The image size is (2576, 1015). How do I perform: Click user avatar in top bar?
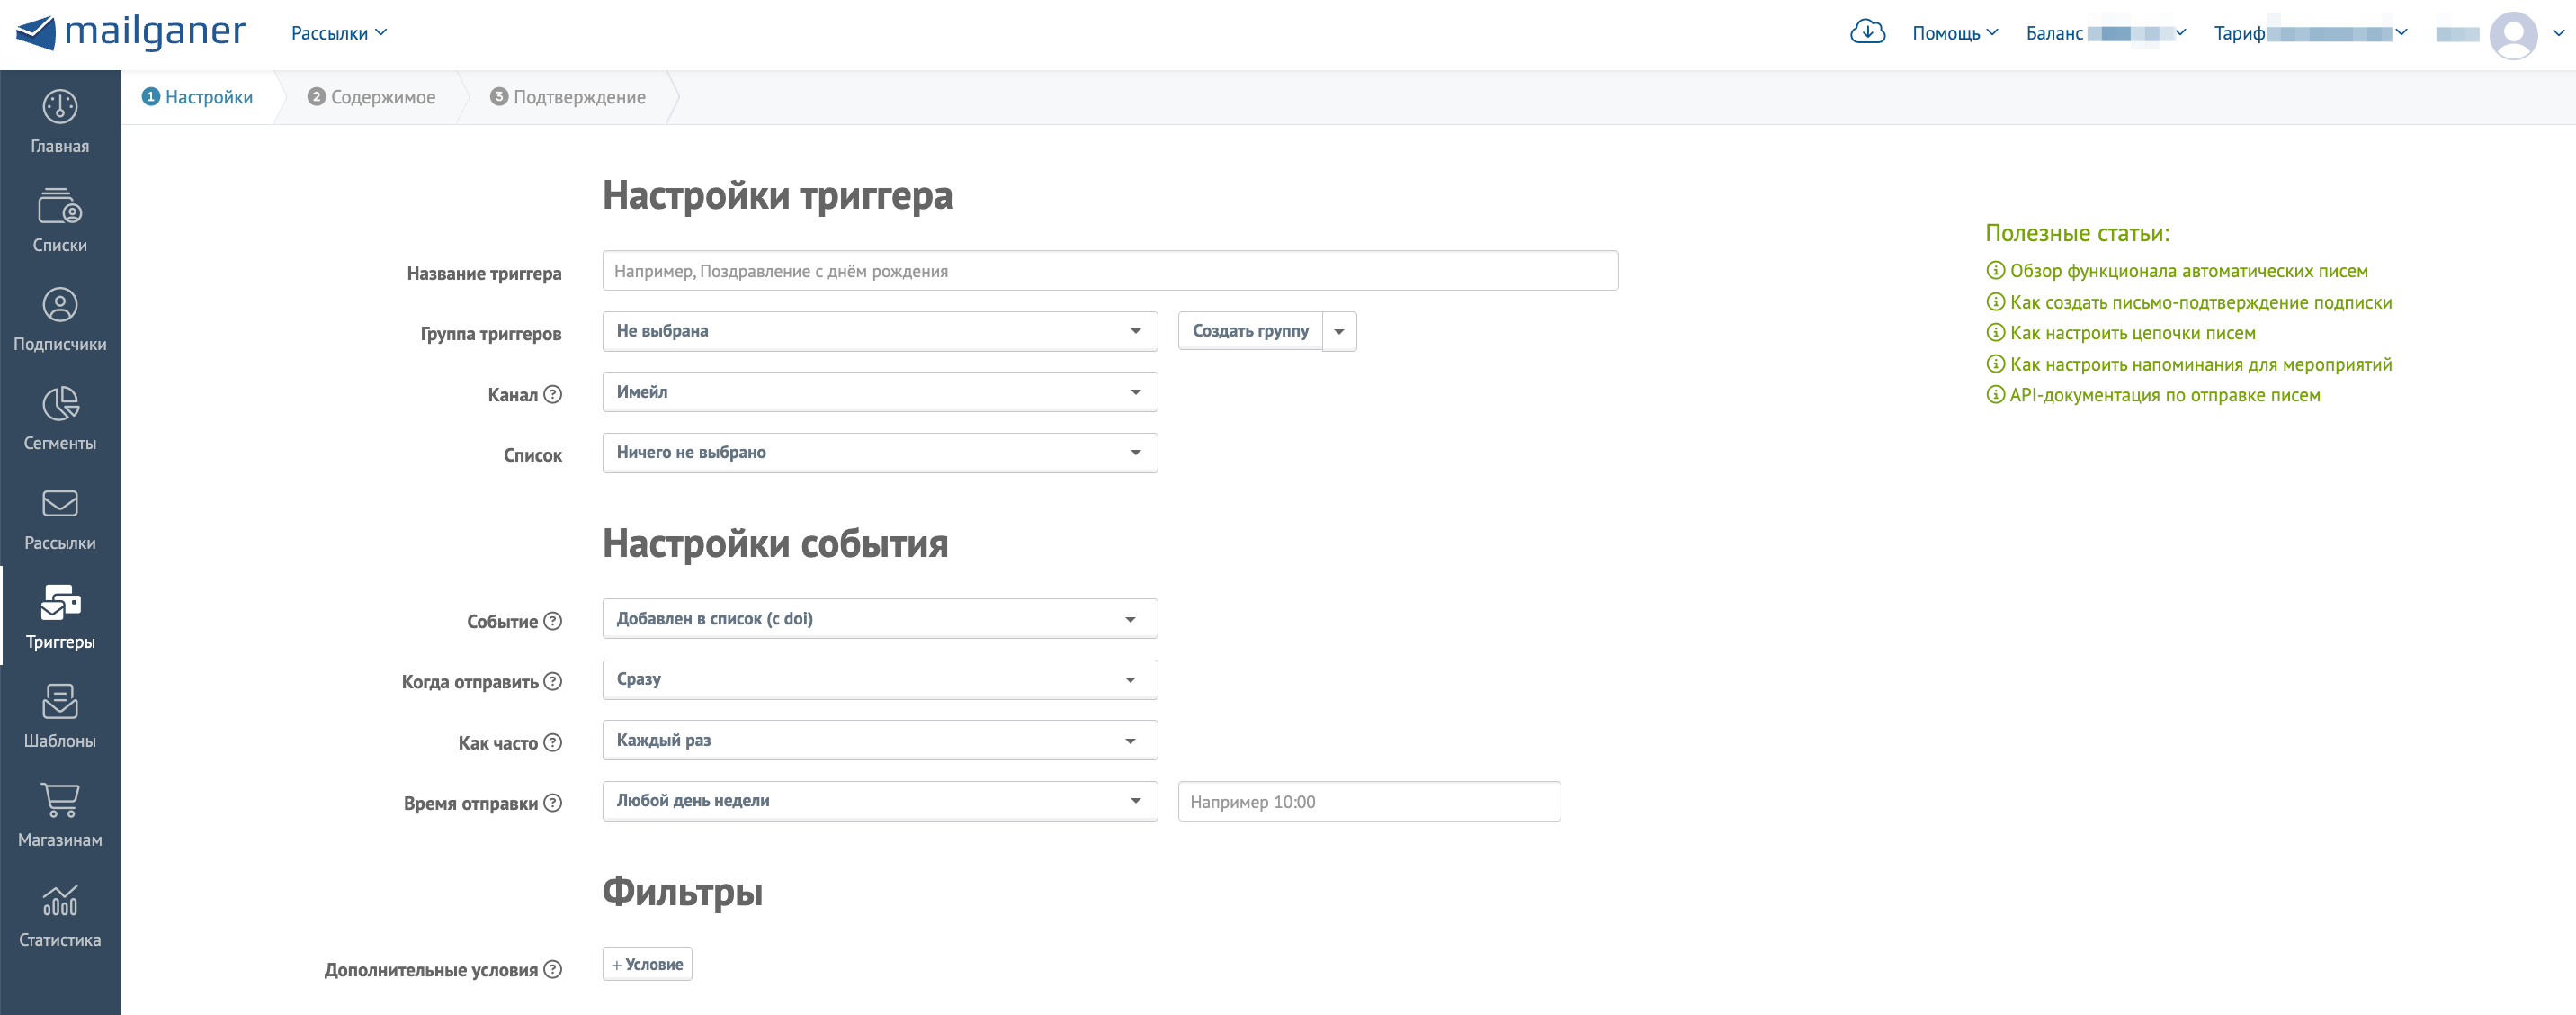(2512, 35)
